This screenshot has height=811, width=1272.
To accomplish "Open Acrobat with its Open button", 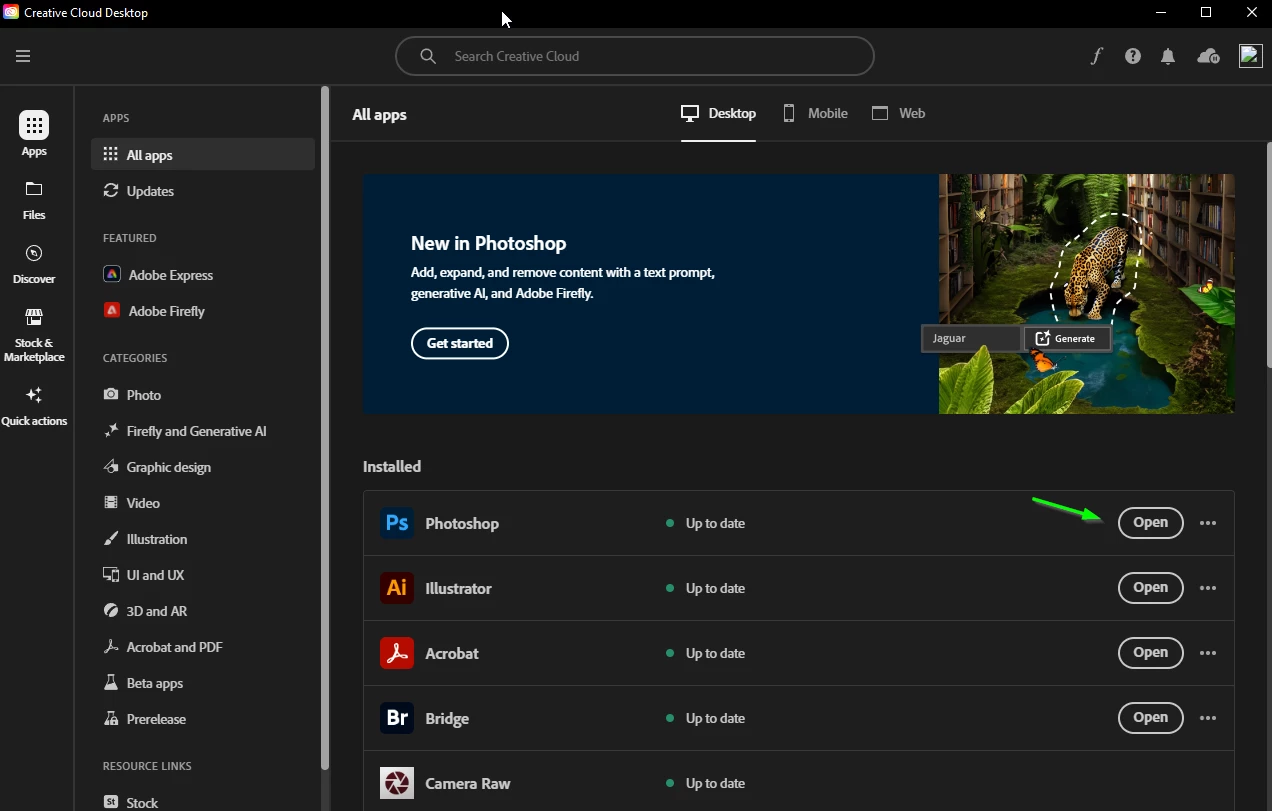I will click(1150, 653).
